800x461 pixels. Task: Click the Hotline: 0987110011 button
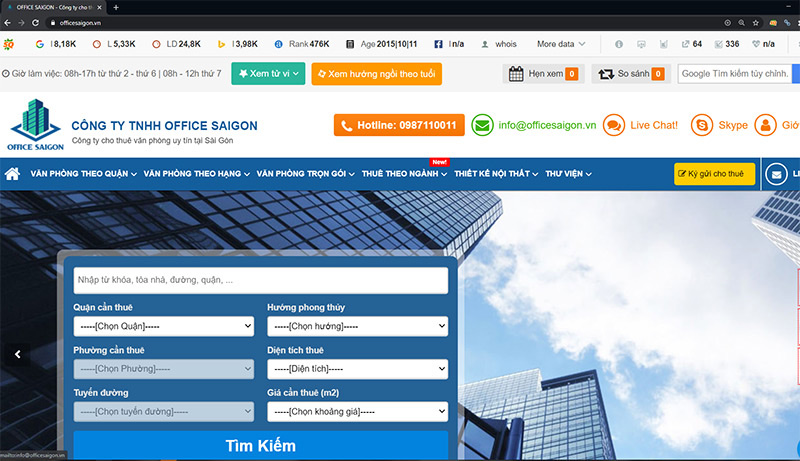click(399, 125)
